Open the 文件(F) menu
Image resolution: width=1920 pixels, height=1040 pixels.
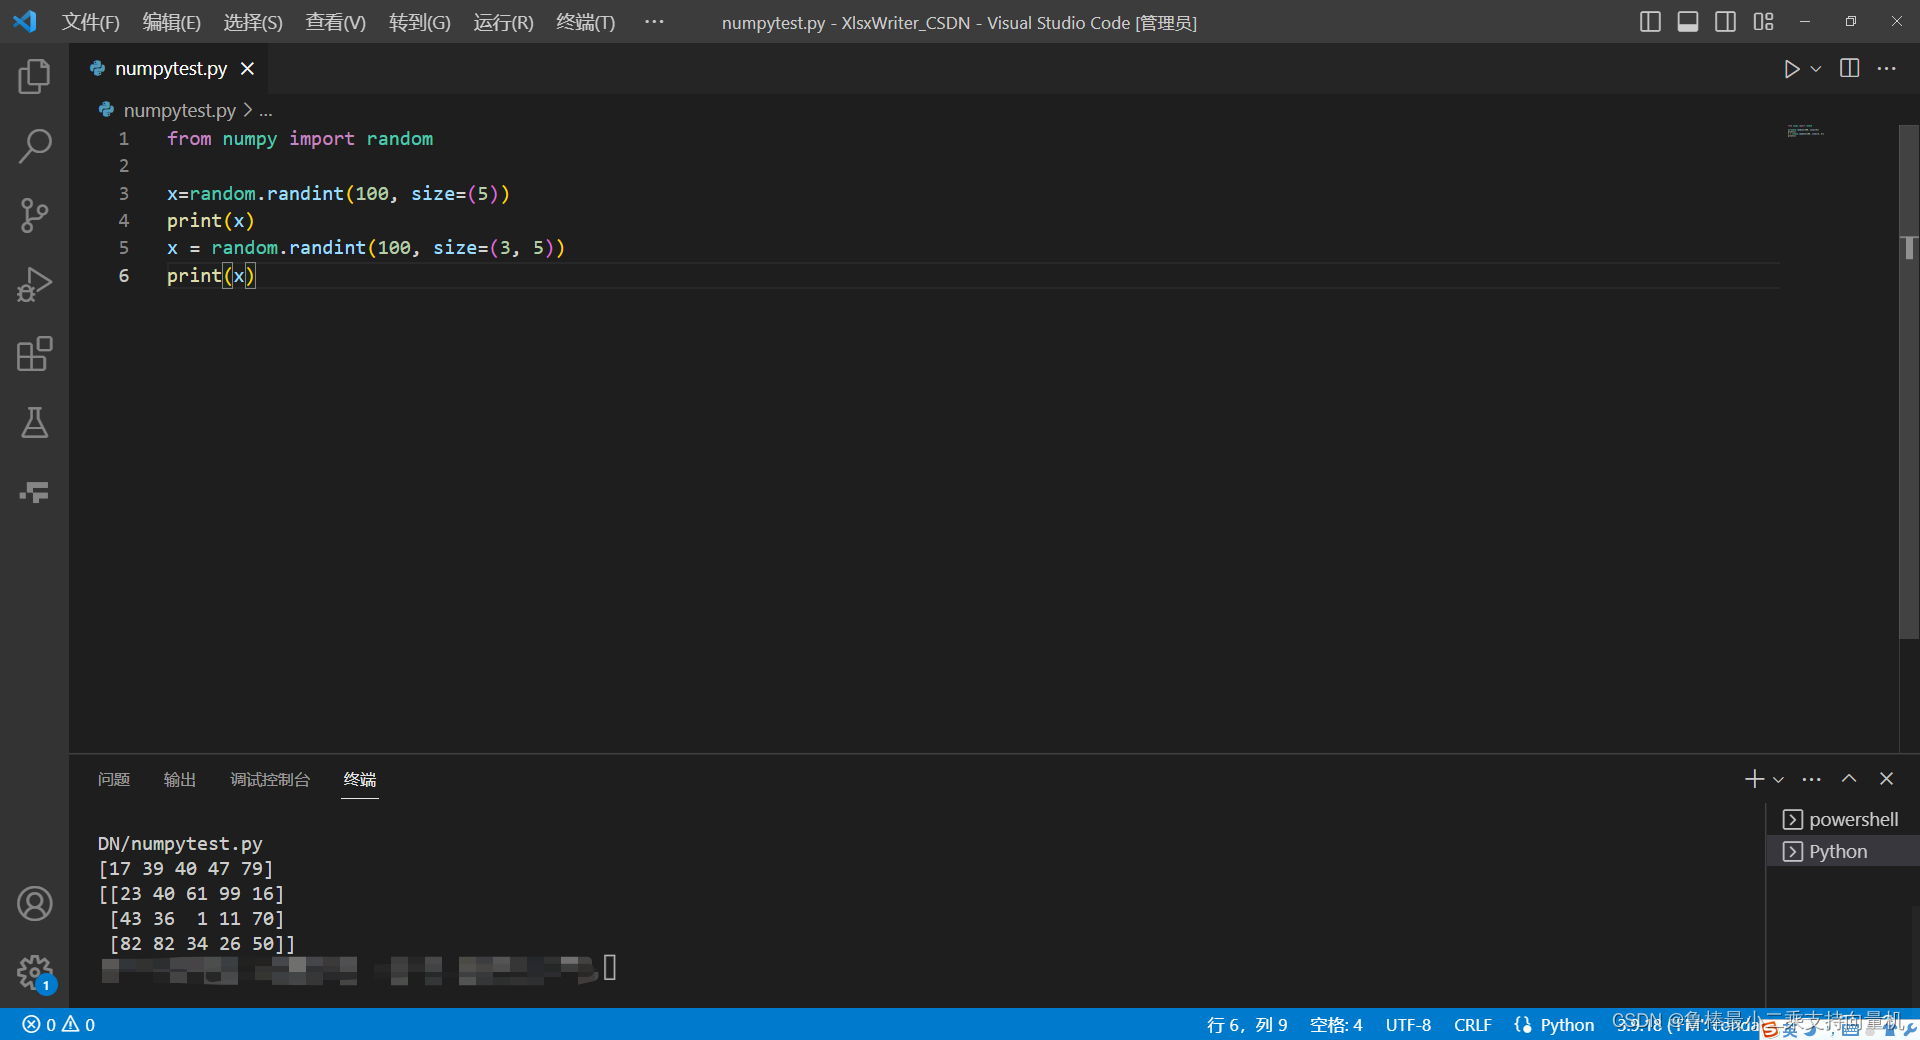[91, 22]
